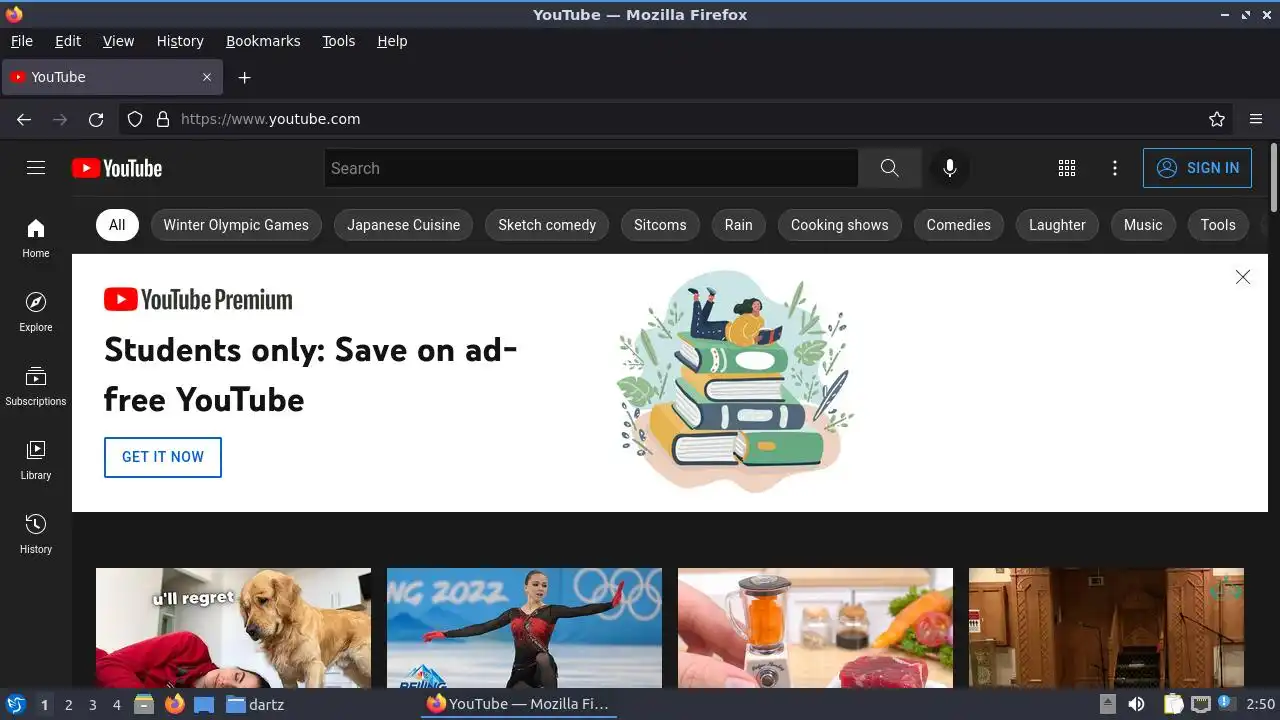
Task: Click the volume speaker tray icon
Action: 1136,704
